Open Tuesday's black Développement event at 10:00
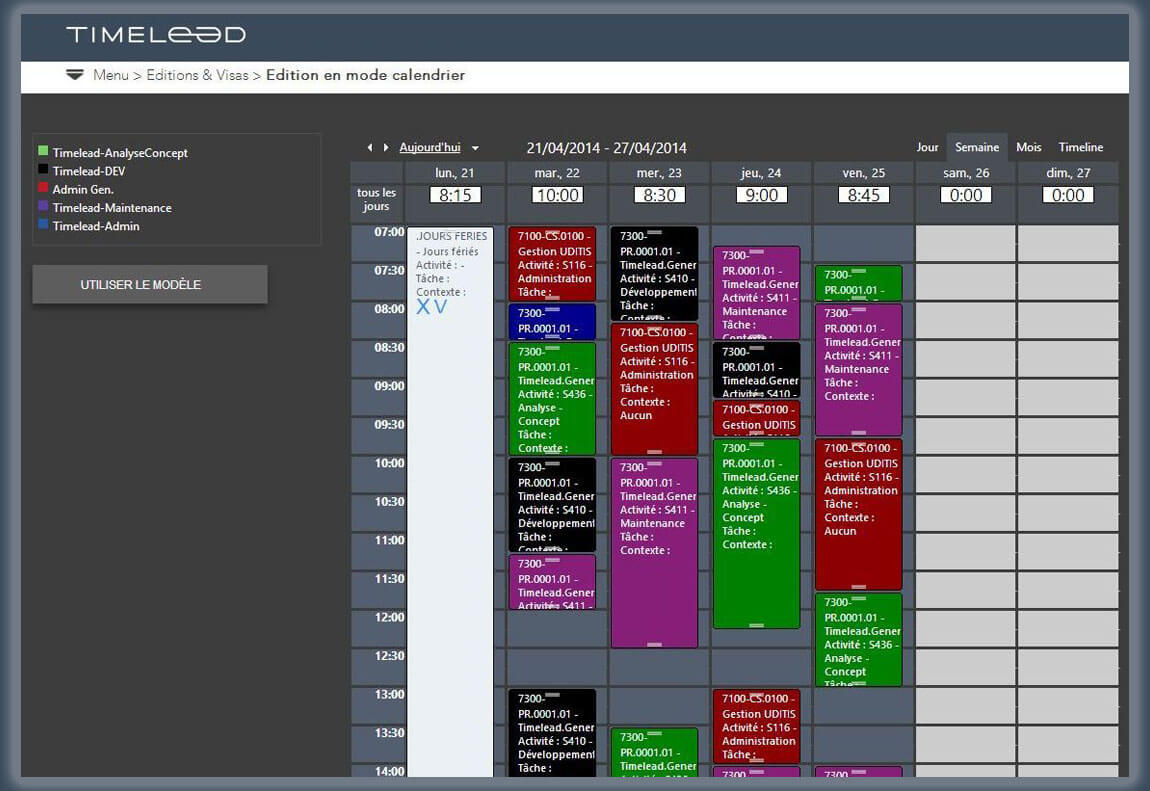 (552, 504)
